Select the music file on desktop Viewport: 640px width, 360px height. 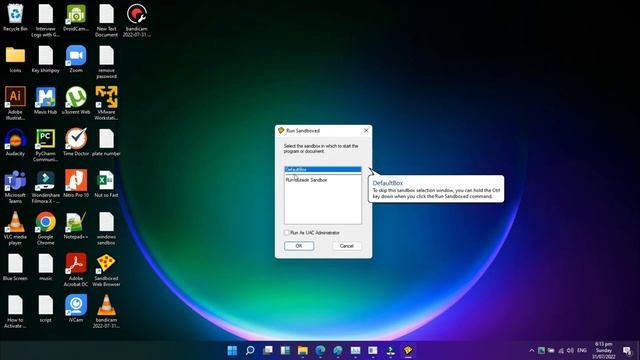[45, 267]
